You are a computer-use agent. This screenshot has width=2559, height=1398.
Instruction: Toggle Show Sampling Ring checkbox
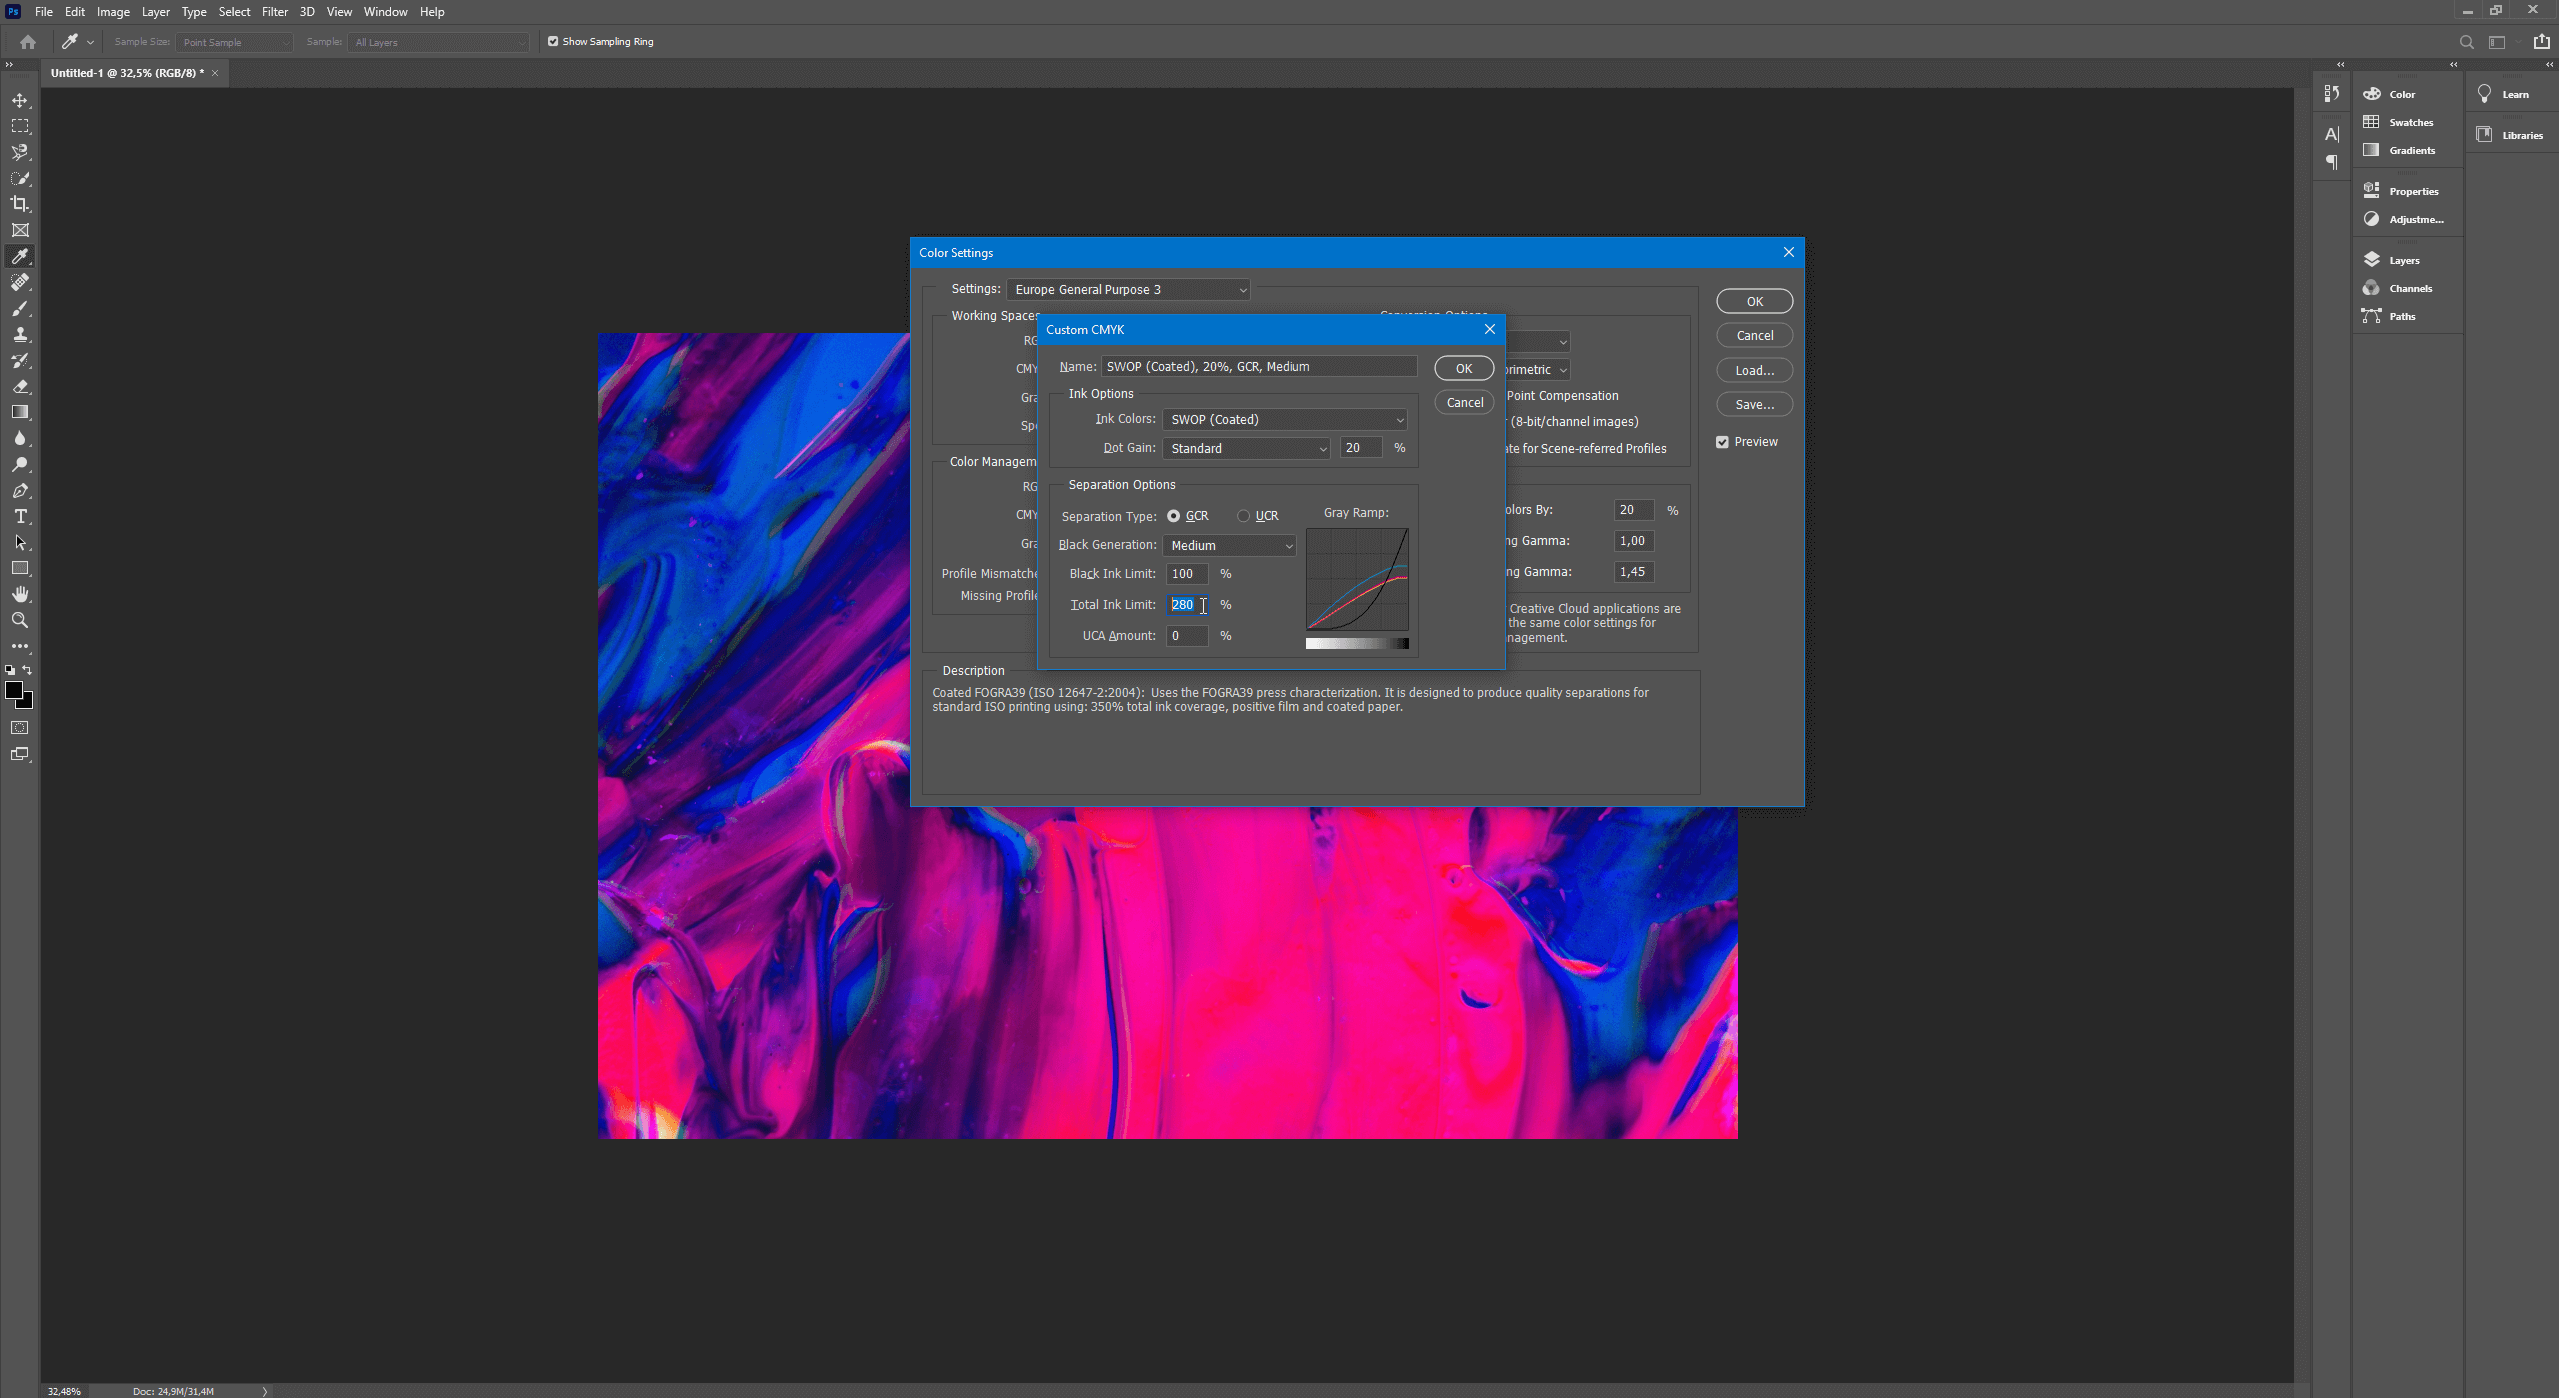(x=553, y=42)
